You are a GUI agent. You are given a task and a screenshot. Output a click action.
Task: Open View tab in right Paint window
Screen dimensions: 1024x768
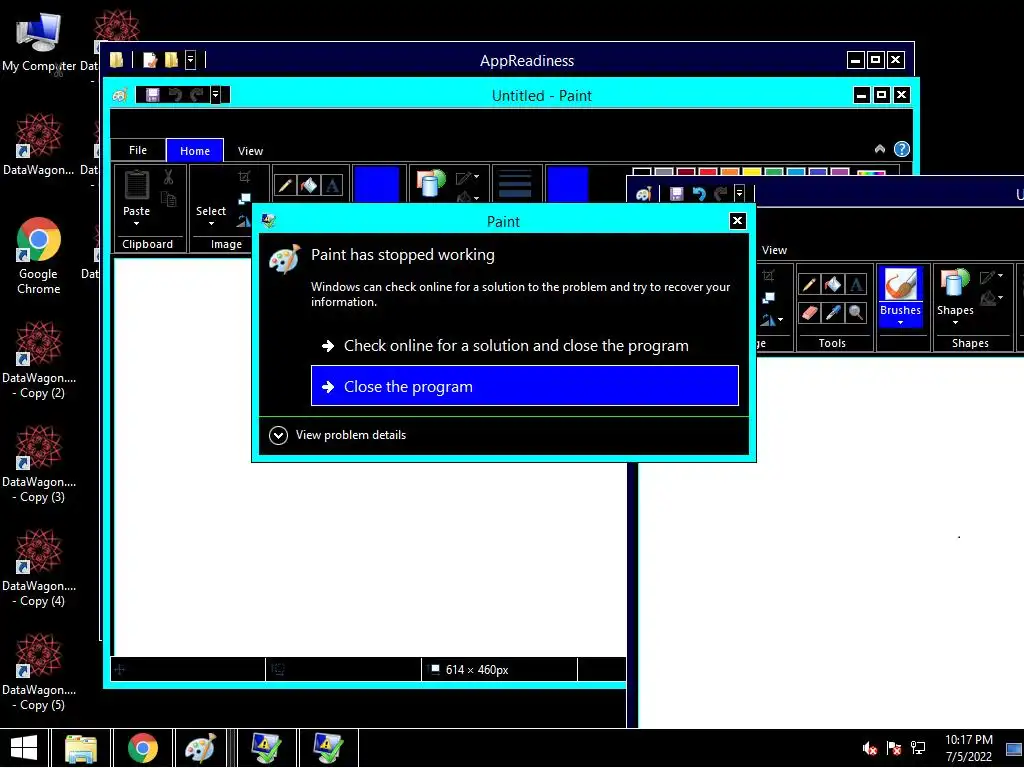coord(774,250)
